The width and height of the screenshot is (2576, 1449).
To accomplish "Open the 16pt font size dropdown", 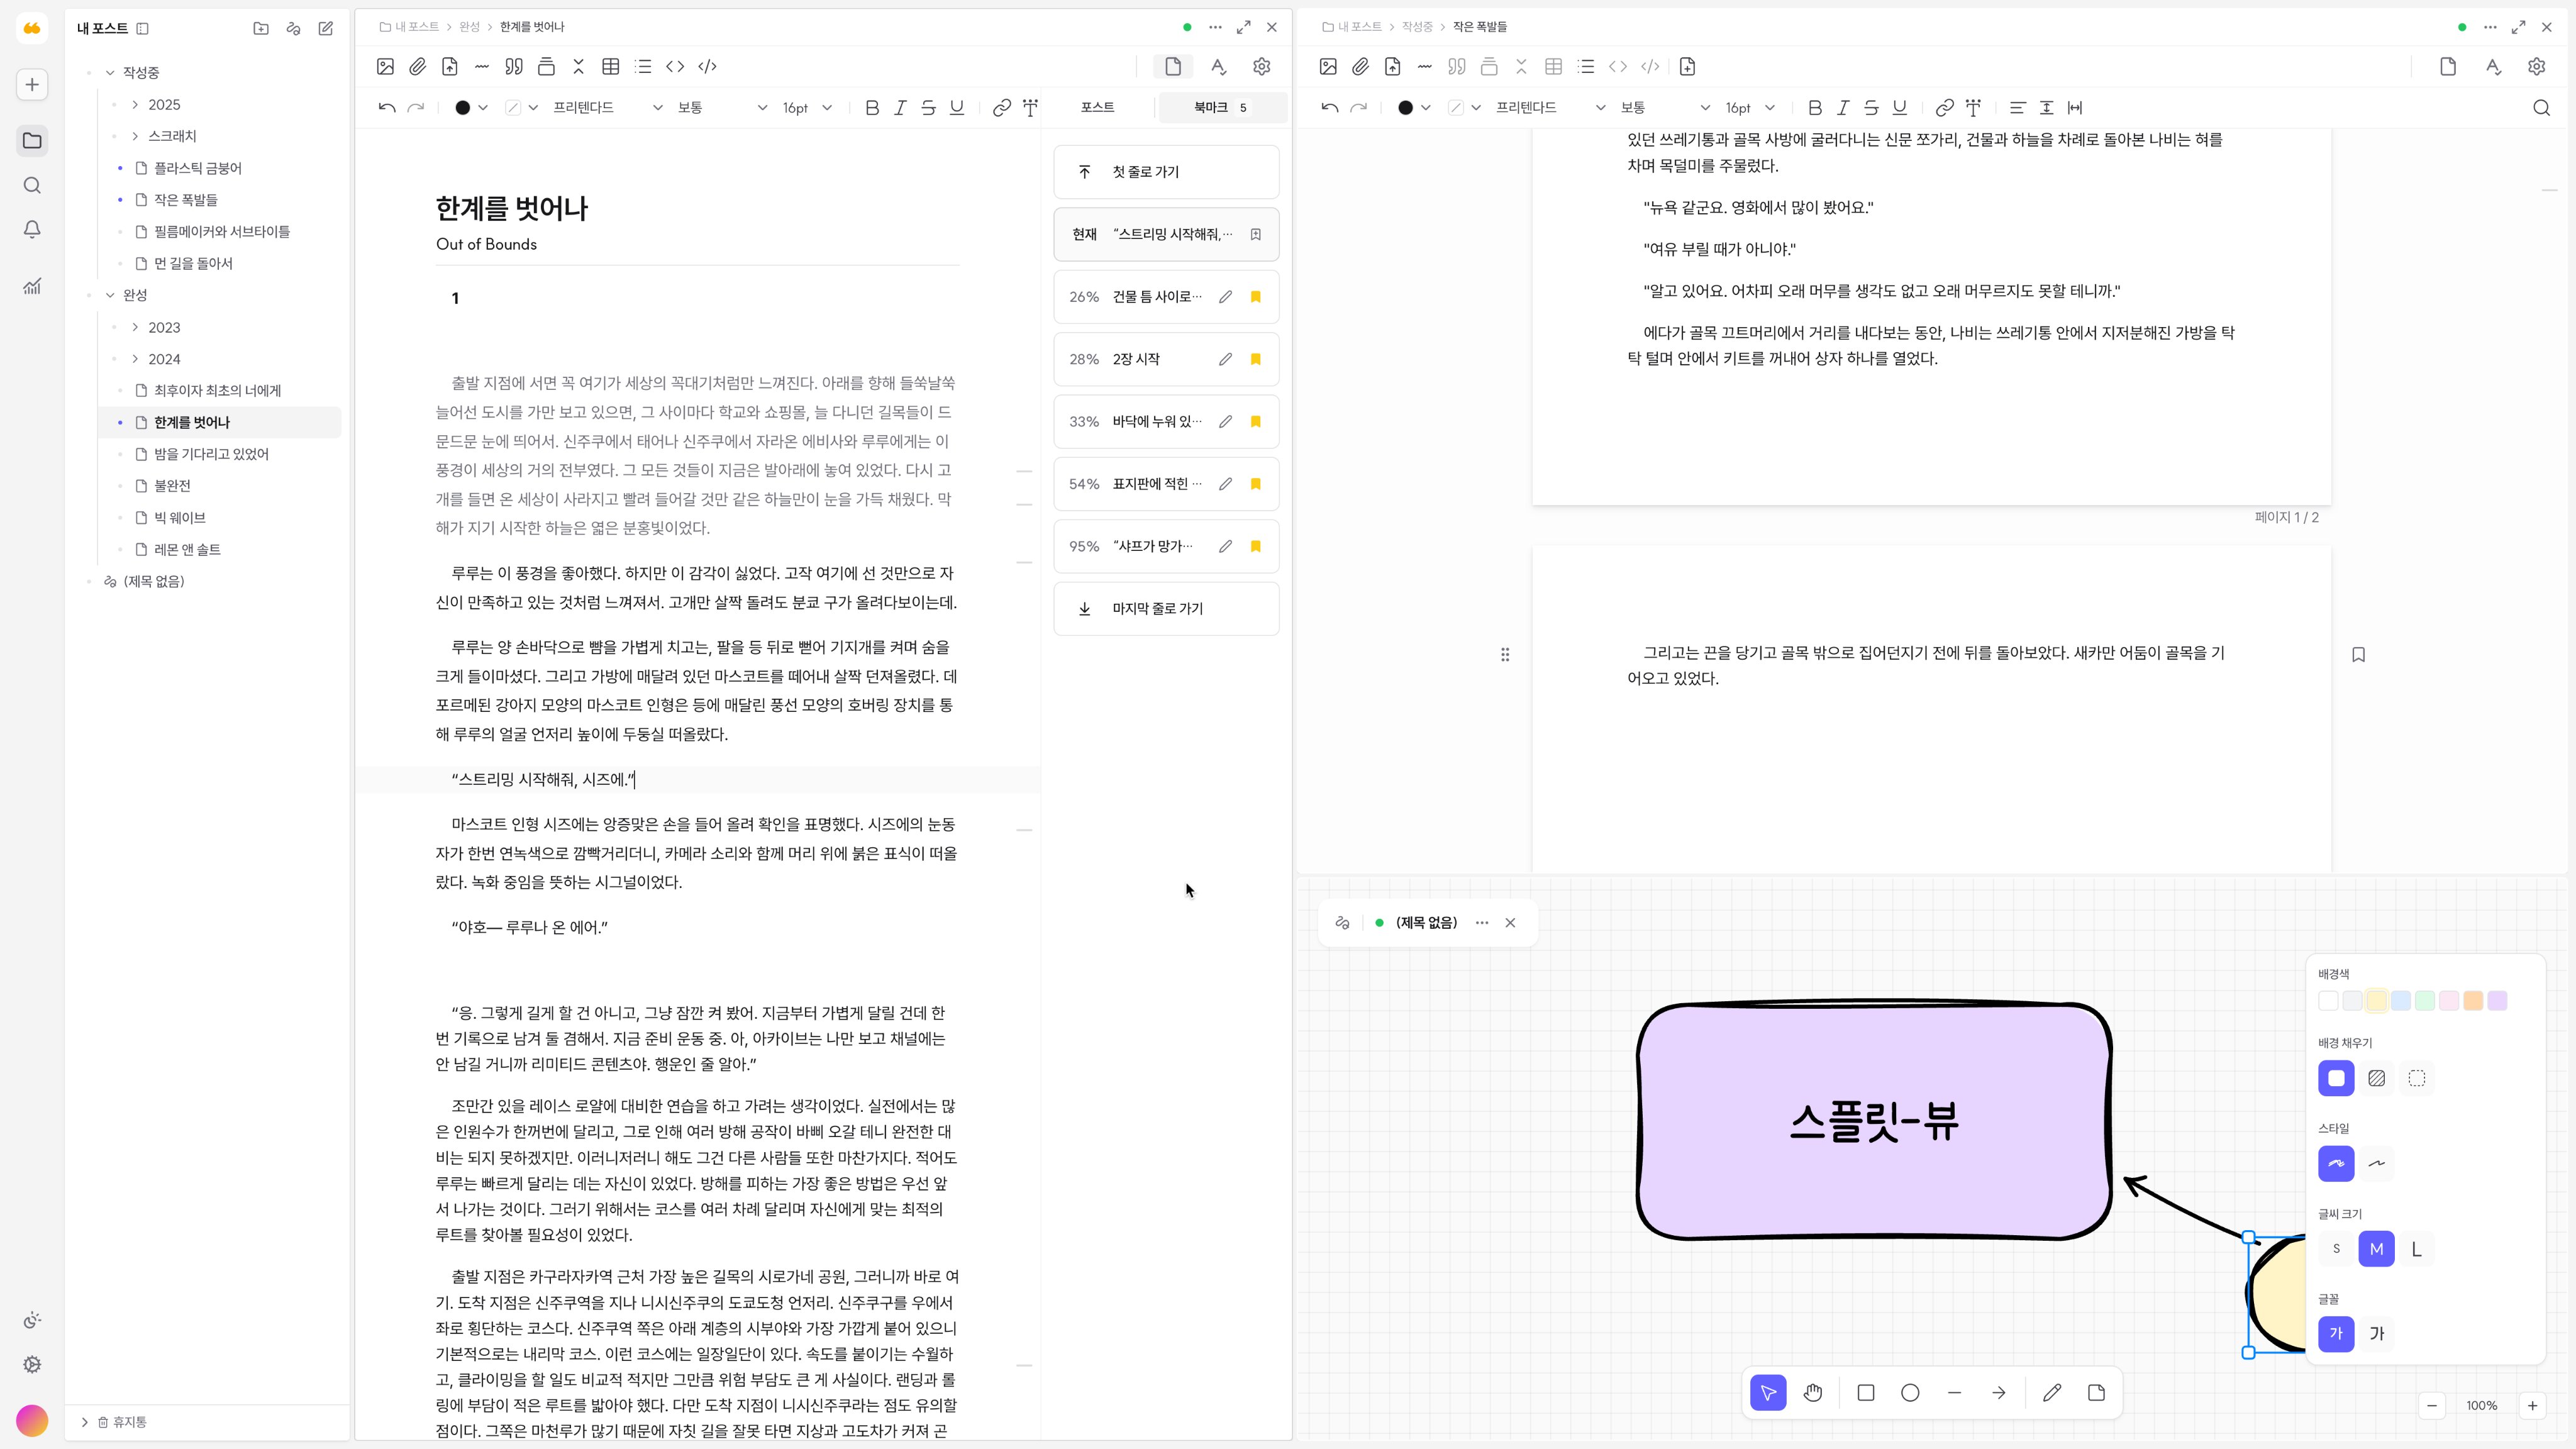I will pos(807,107).
